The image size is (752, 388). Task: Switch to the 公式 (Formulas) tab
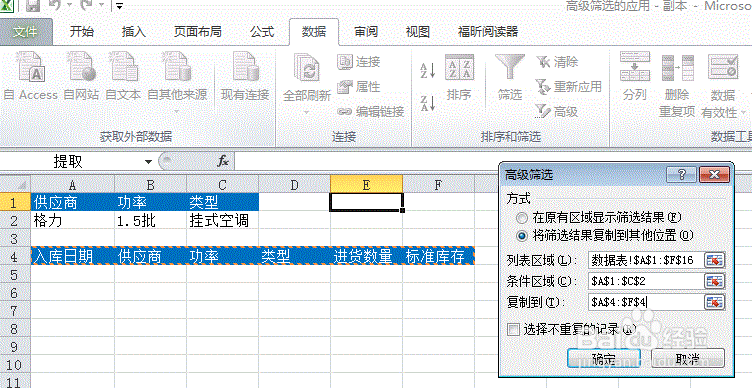(262, 32)
